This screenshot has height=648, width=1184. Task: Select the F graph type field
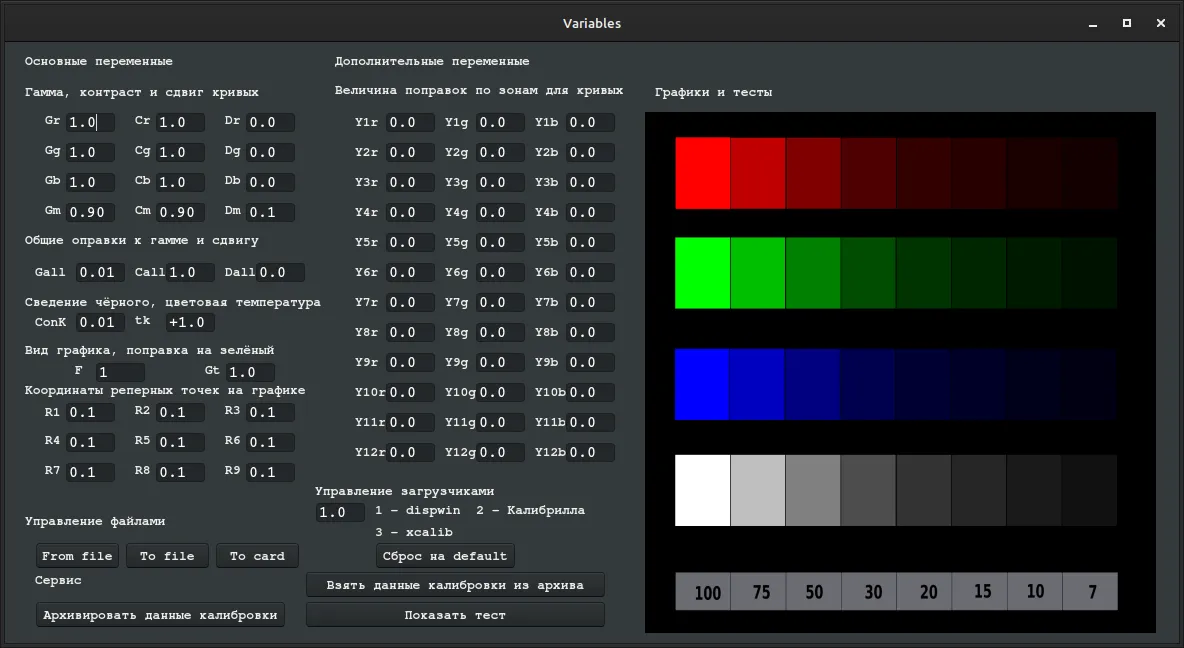coord(120,372)
